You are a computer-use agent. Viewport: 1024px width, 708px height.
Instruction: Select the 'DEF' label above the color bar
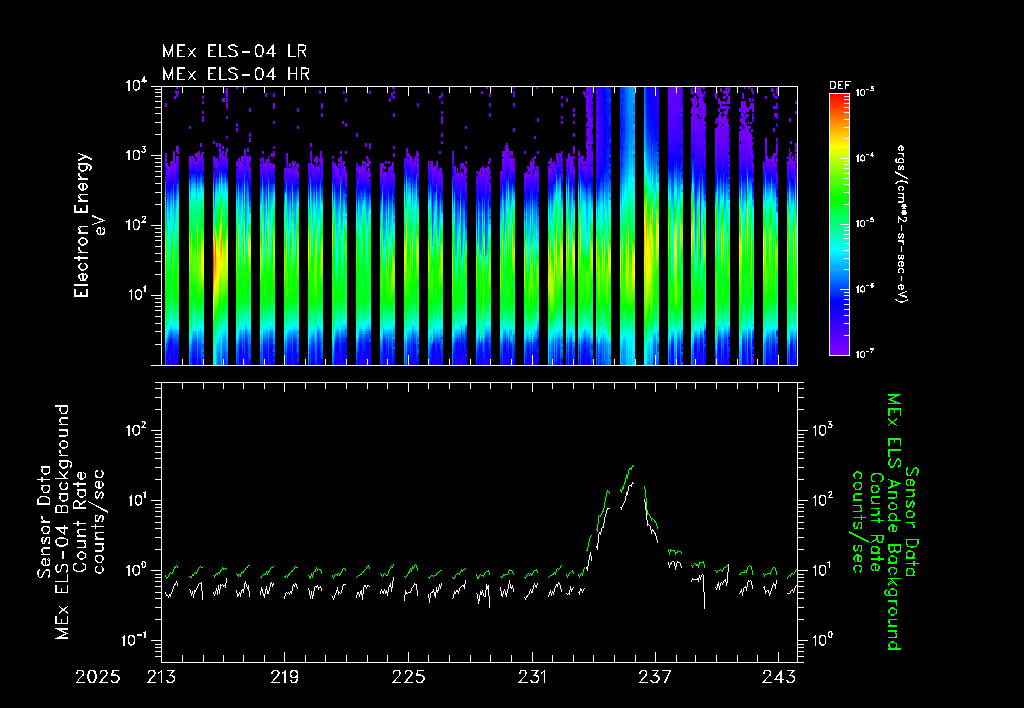click(839, 86)
